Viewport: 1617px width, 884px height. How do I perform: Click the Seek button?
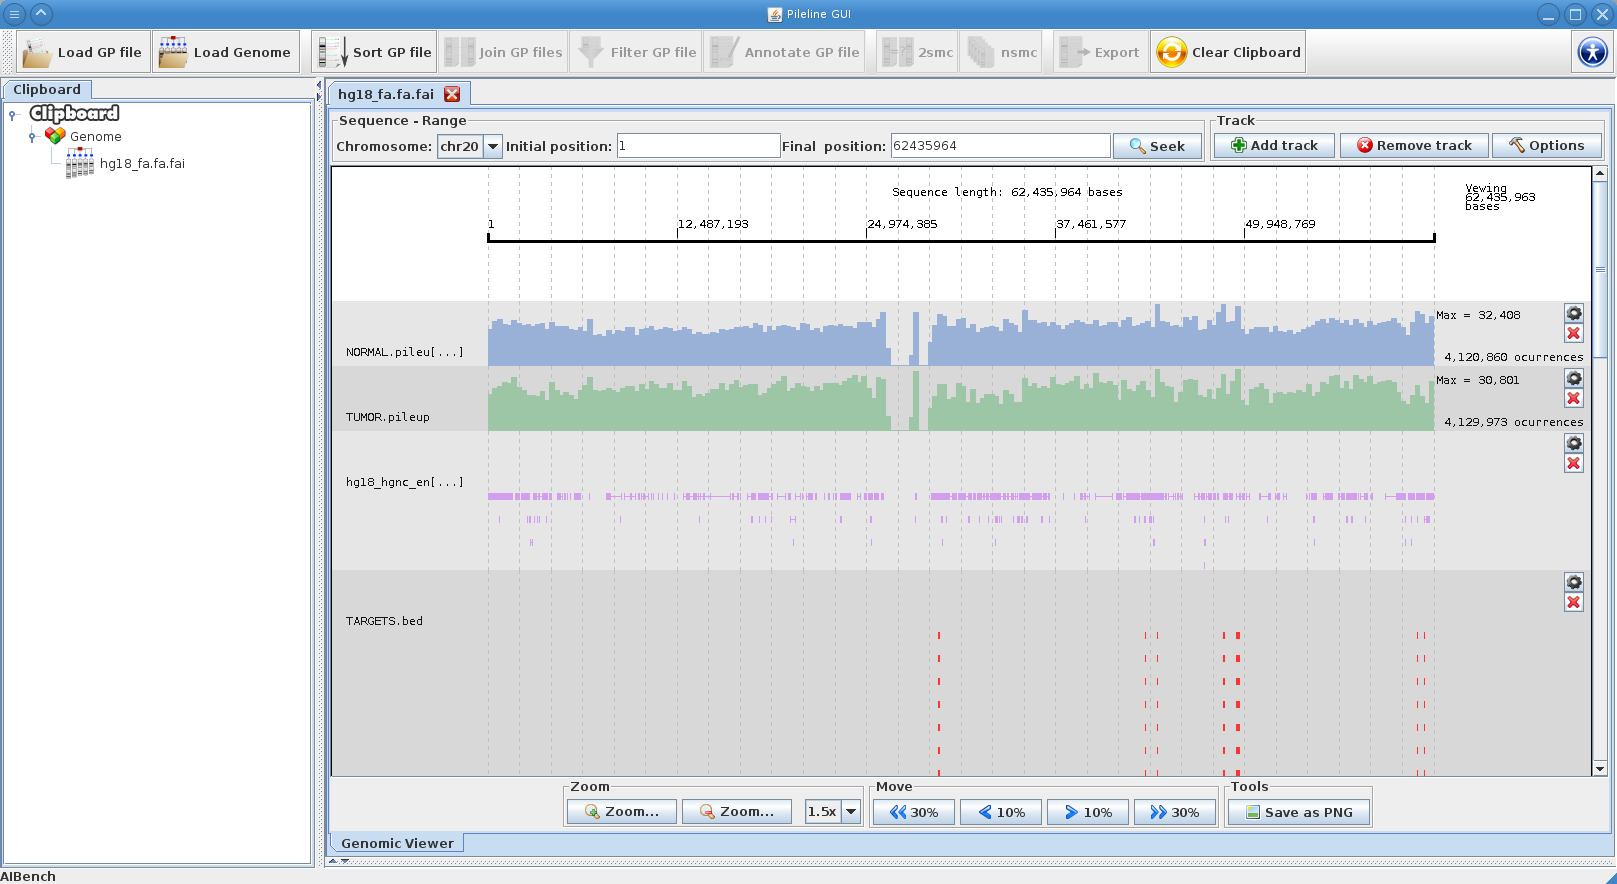1157,146
